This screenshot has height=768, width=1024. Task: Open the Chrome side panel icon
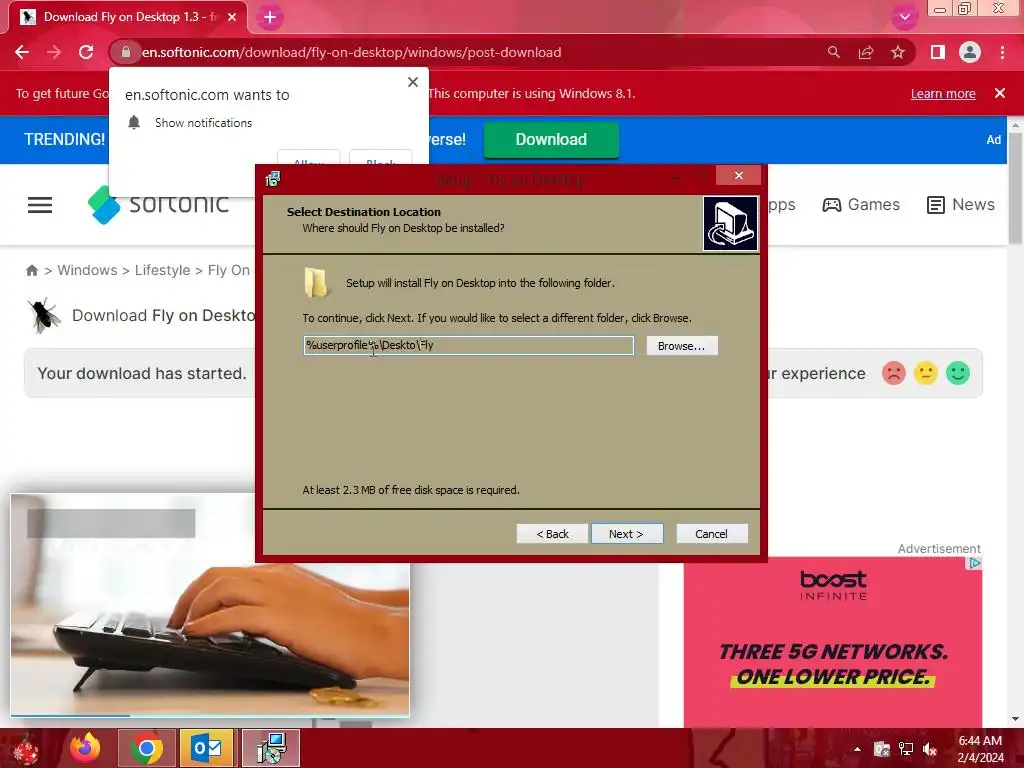(938, 52)
